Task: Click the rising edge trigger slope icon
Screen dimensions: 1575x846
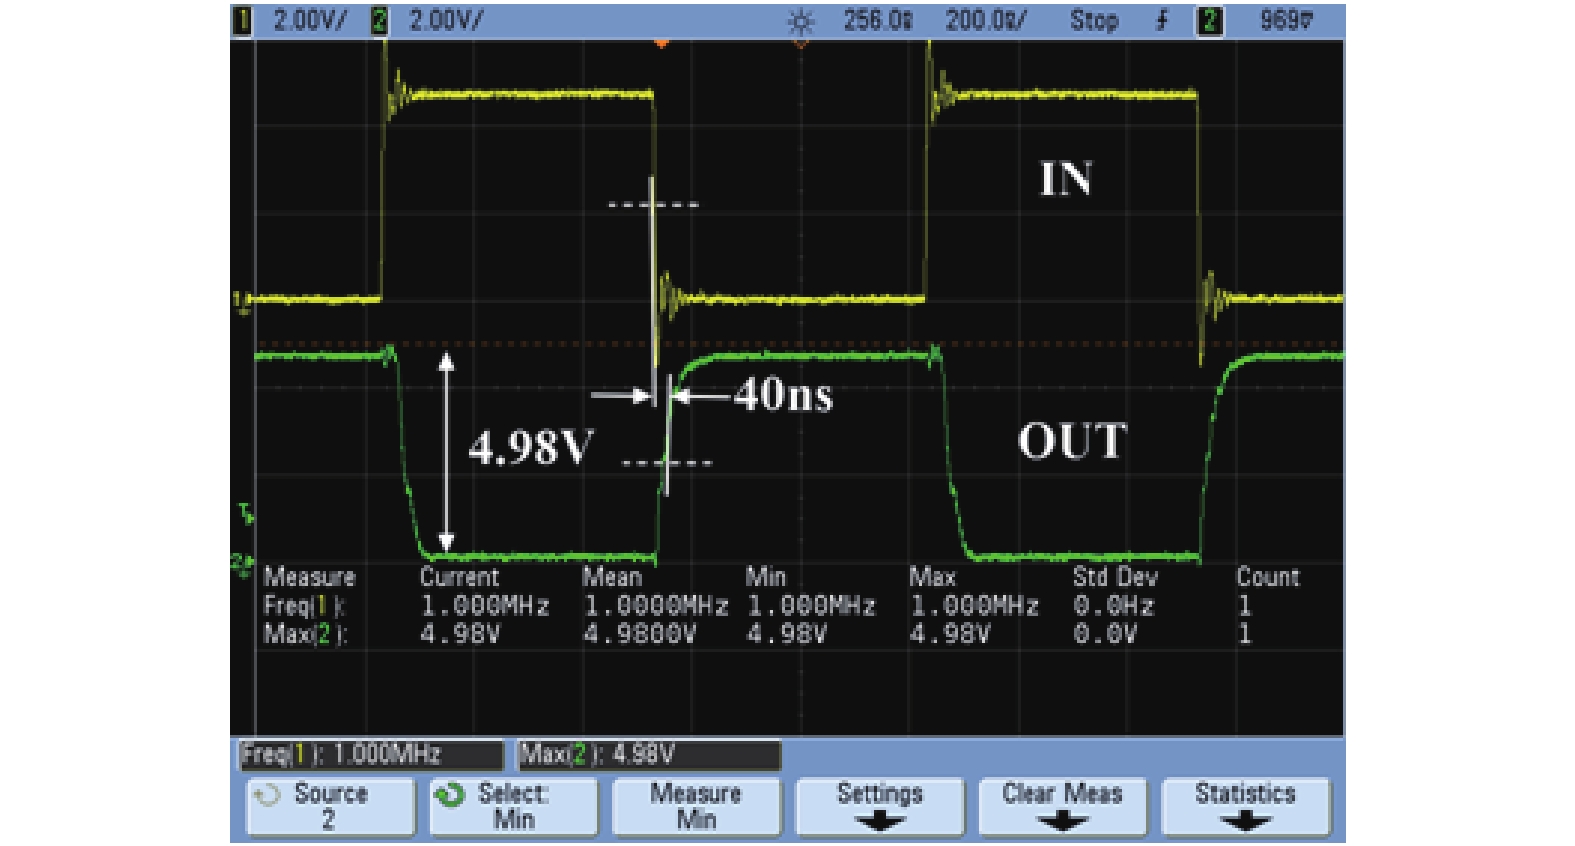Action: coord(1162,21)
